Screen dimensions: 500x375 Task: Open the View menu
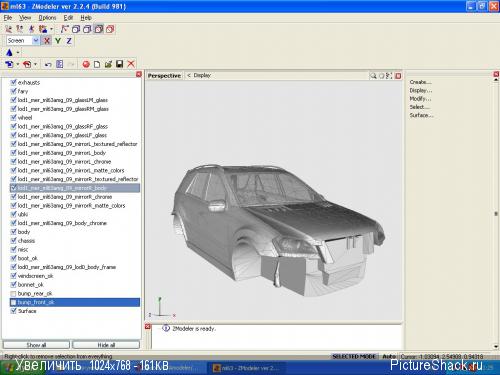pos(25,18)
